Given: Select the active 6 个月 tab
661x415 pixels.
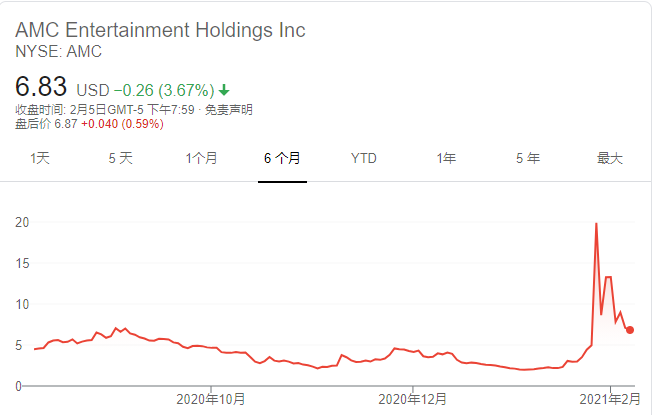Looking at the screenshot, I should pyautogui.click(x=282, y=158).
